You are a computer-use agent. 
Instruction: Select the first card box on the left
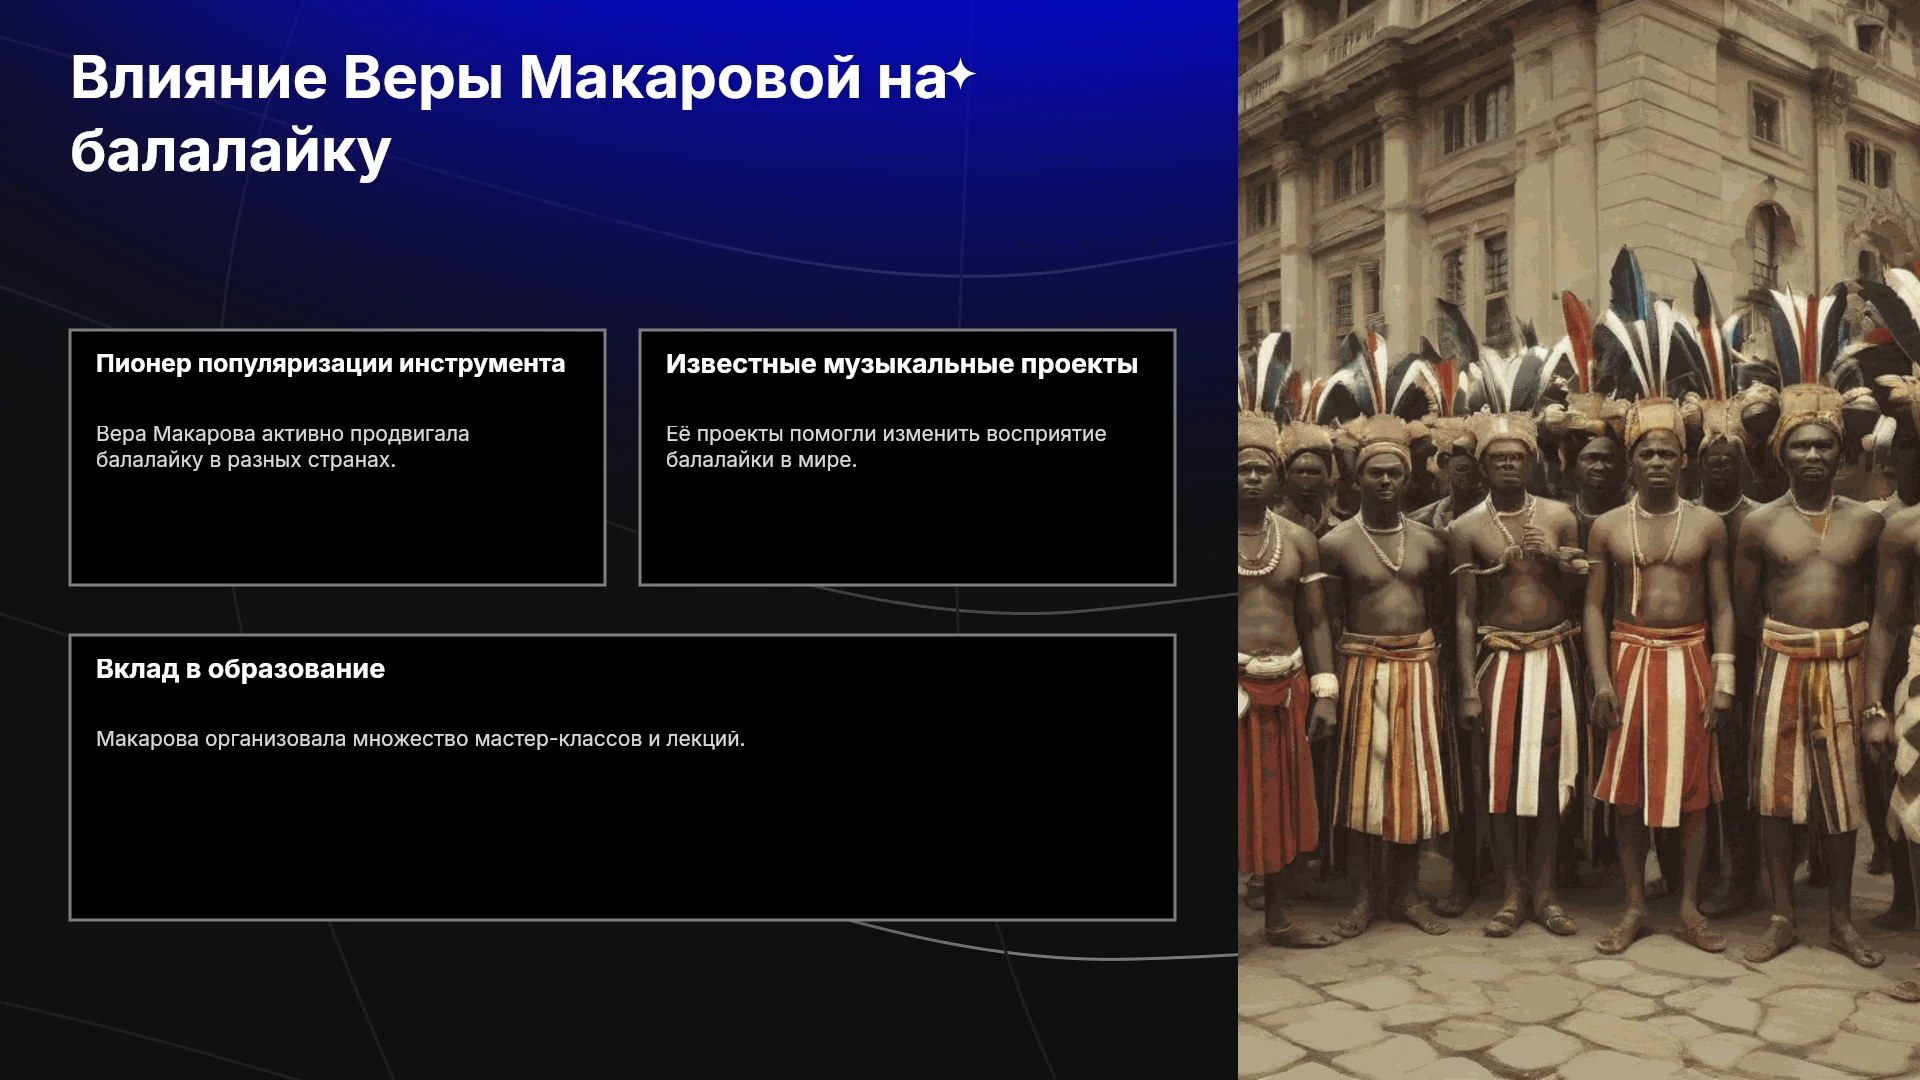pos(337,457)
